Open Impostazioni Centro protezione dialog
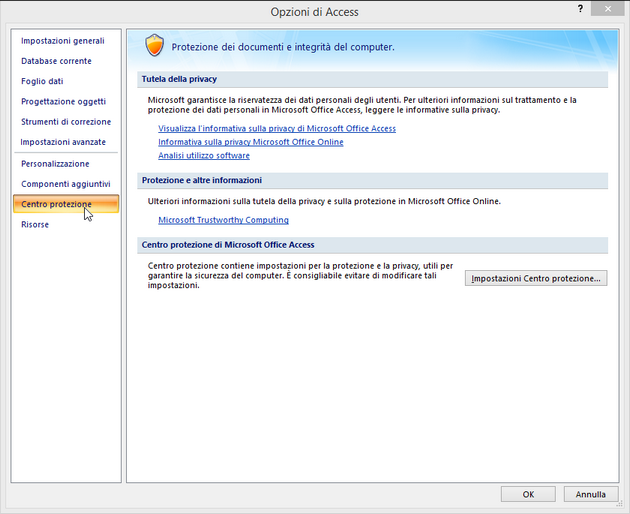This screenshot has height=514, width=630. coord(536,278)
